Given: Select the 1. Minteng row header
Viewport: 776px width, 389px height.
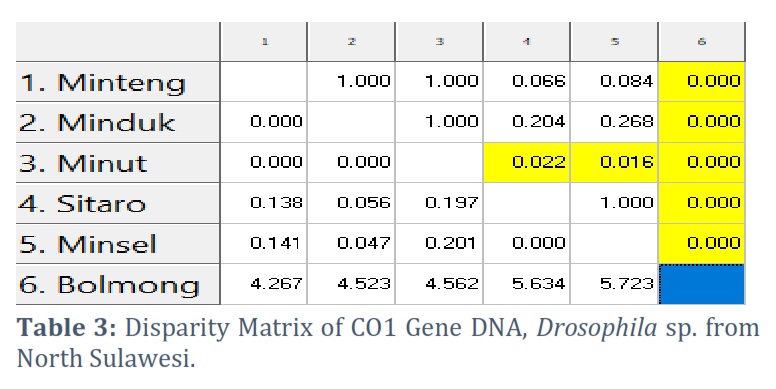Looking at the screenshot, I should [x=118, y=82].
